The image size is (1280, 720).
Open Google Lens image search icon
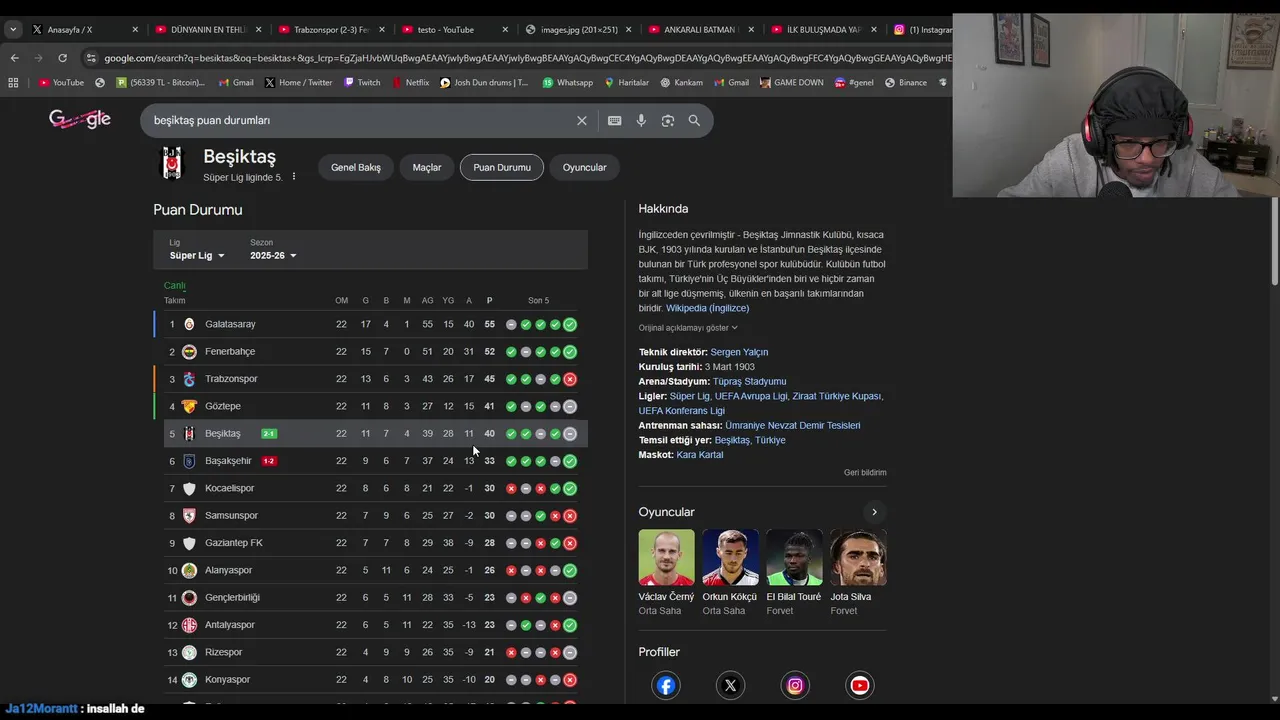click(x=668, y=120)
